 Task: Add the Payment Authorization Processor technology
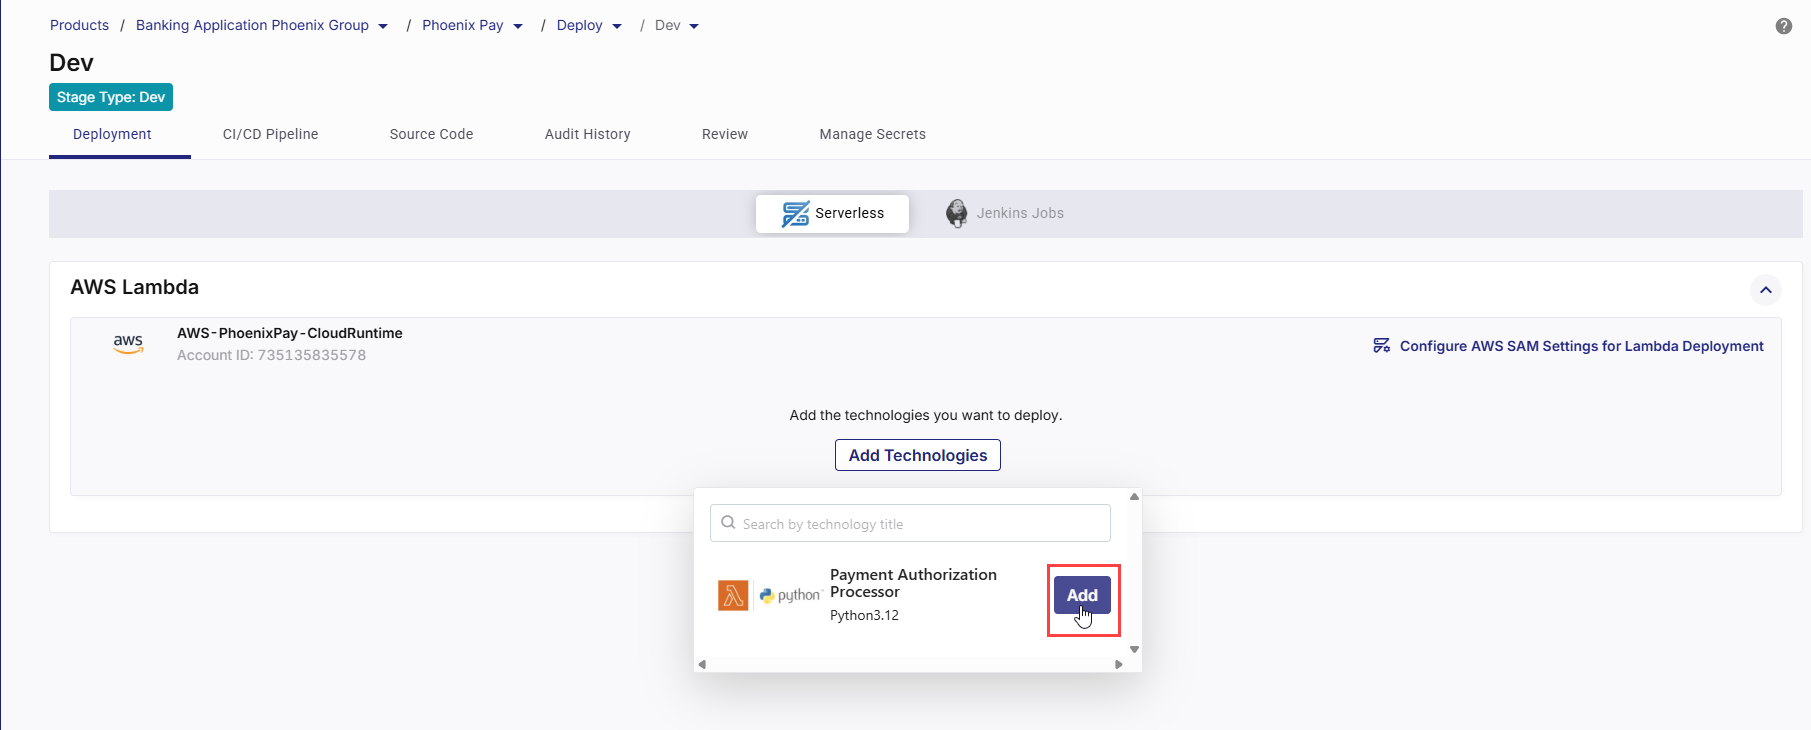[1081, 595]
